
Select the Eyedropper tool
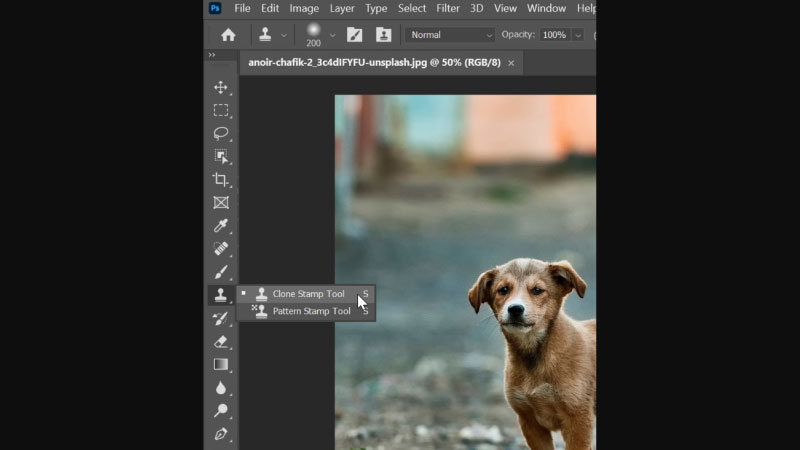click(221, 226)
